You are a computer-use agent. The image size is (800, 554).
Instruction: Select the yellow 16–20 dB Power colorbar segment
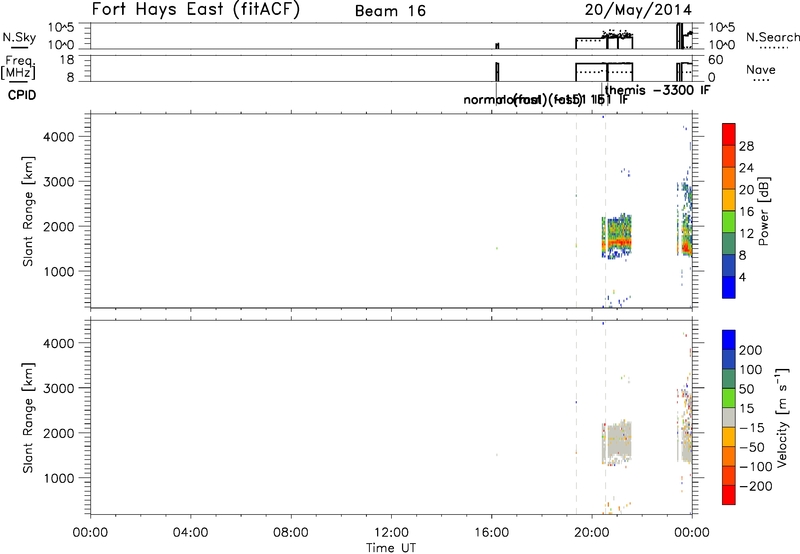point(729,199)
